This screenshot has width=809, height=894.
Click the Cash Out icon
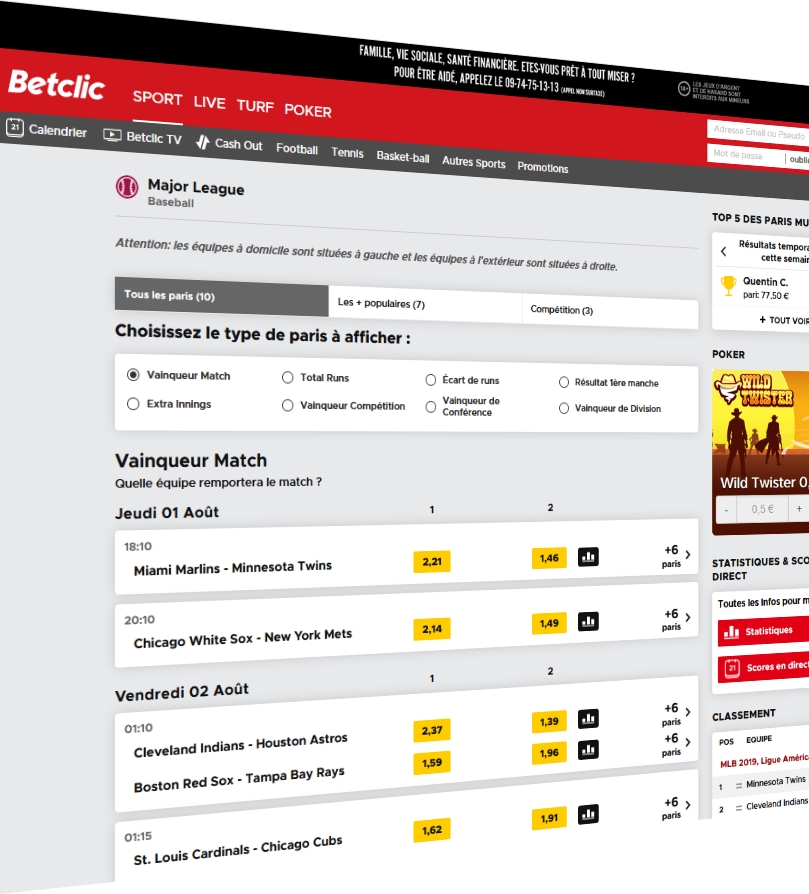coord(202,142)
